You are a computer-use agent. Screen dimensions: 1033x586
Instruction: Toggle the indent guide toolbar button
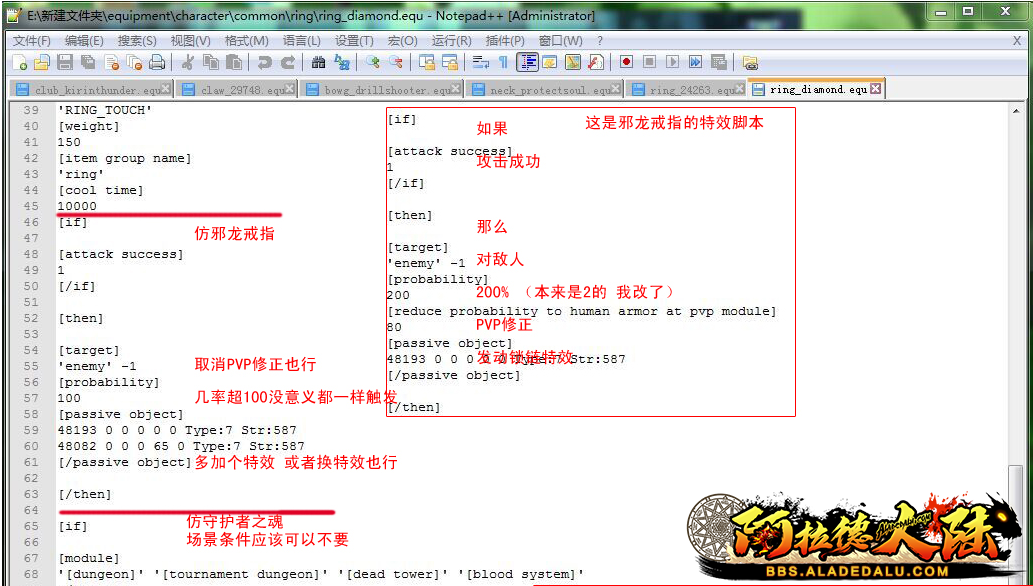coord(527,62)
